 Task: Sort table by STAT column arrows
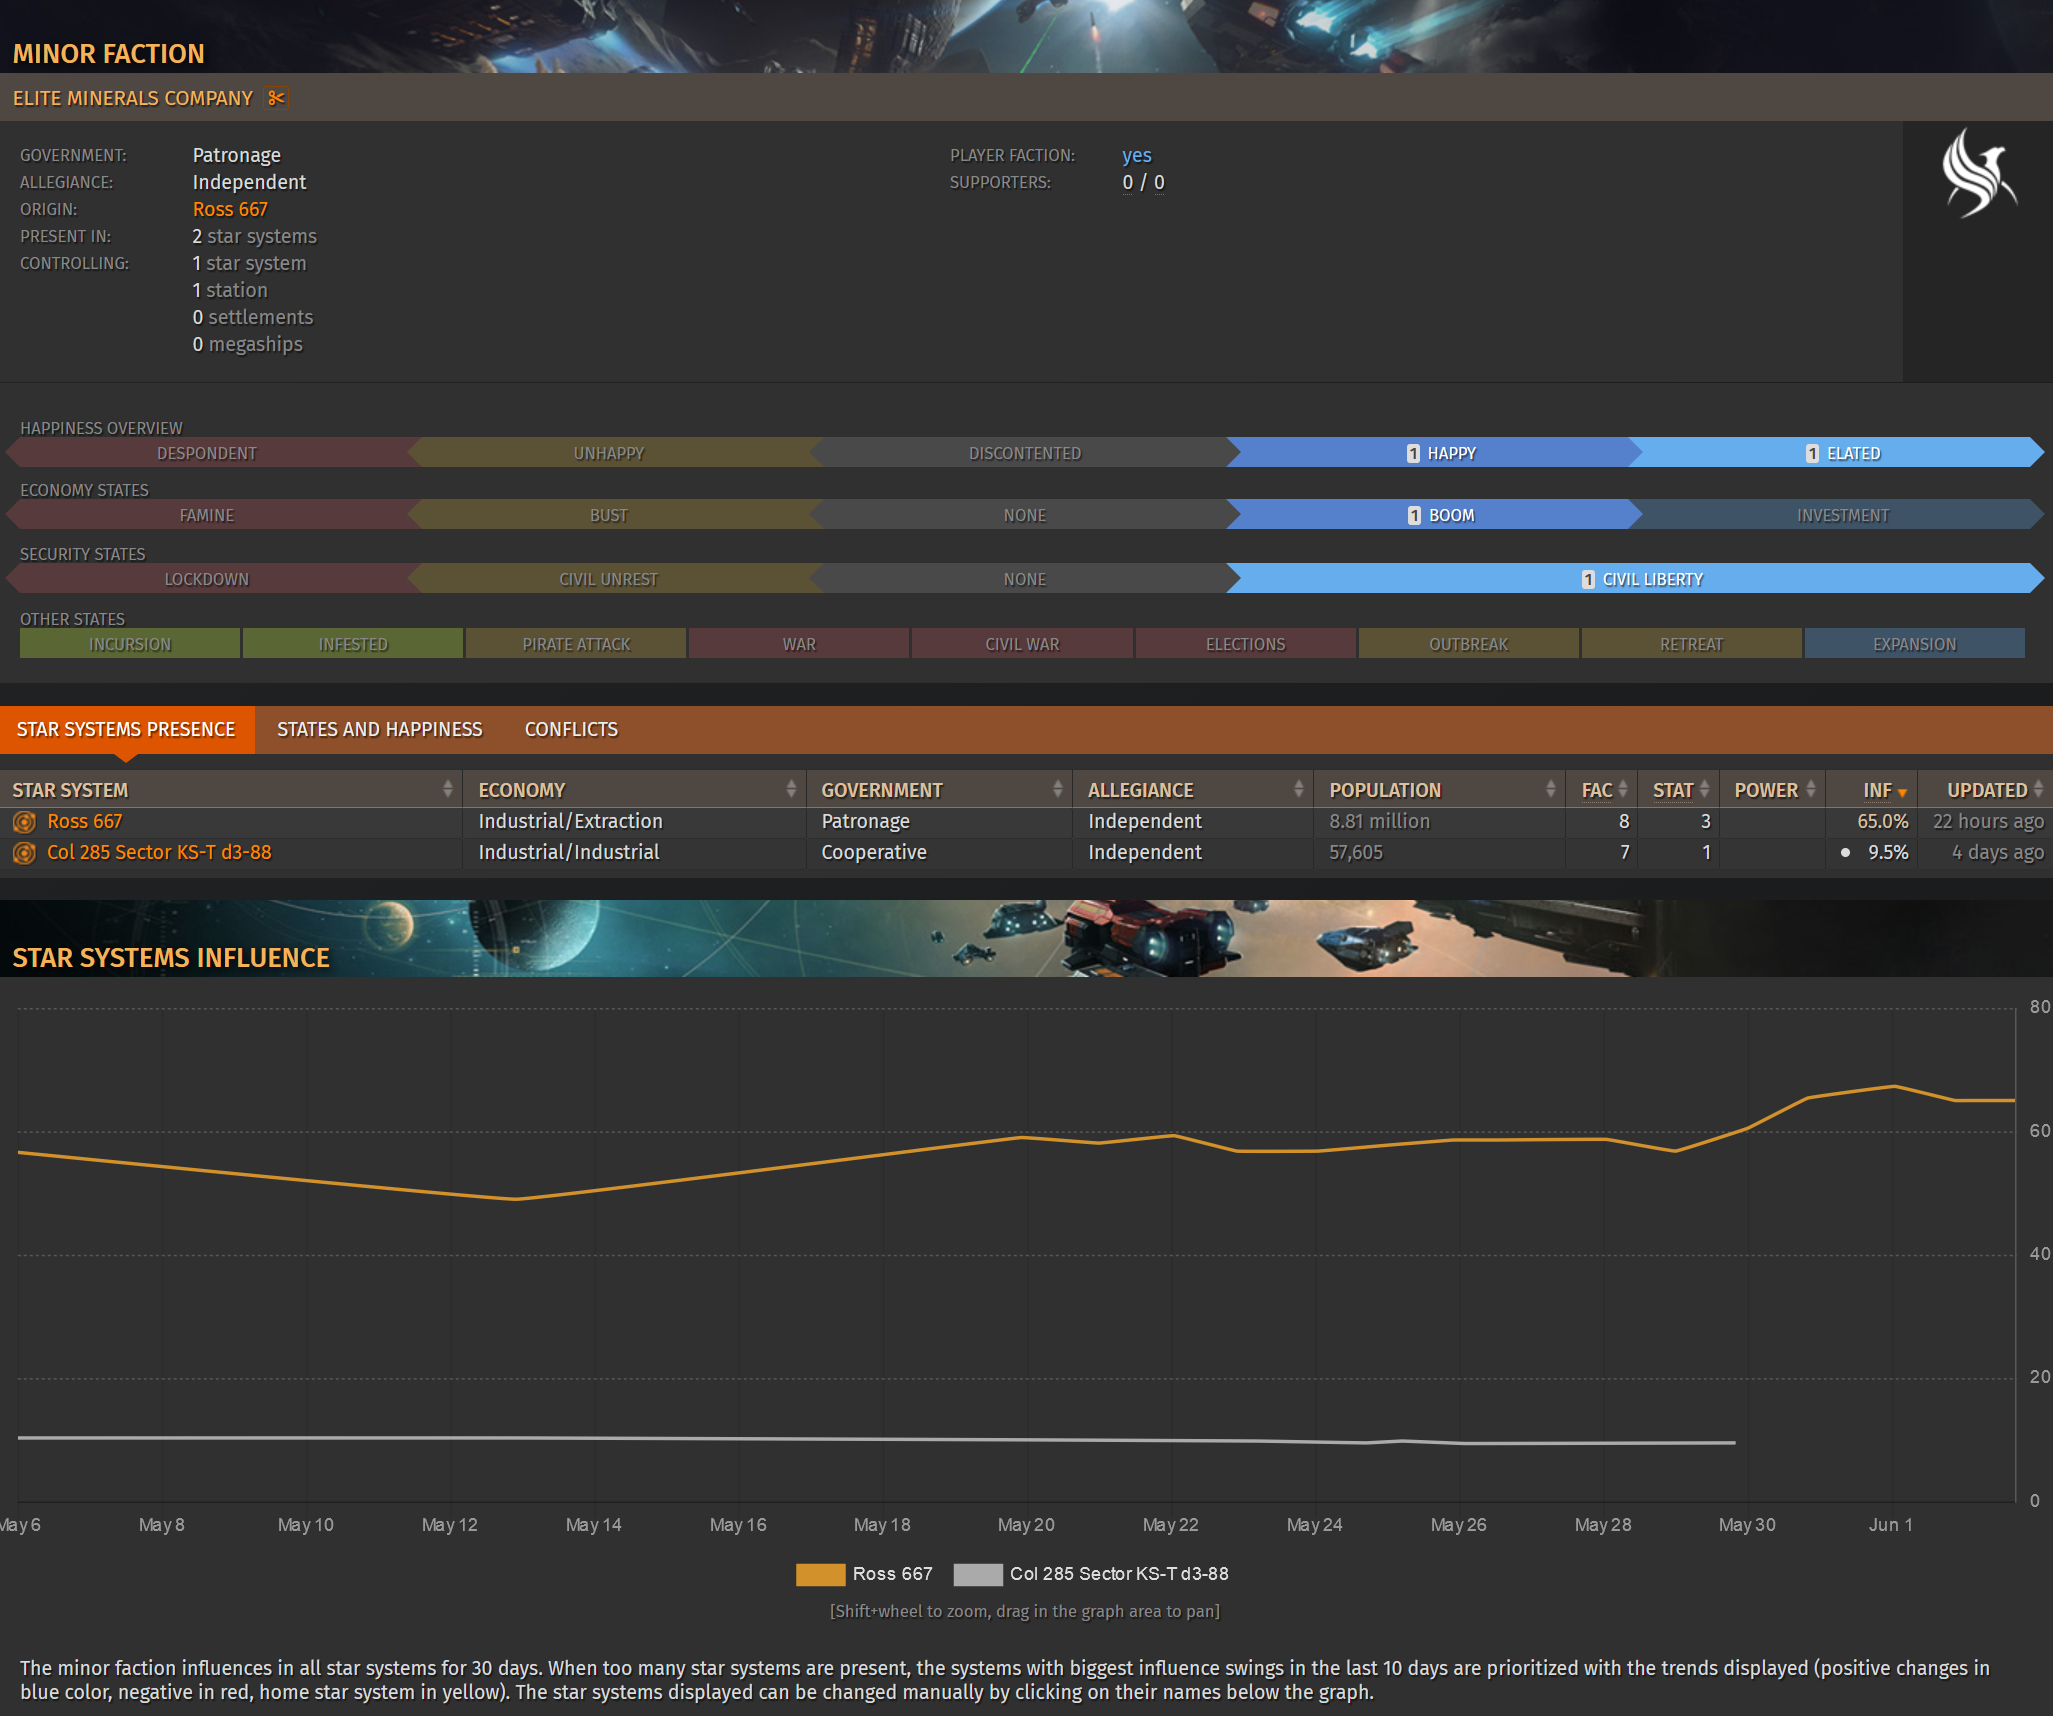[x=1704, y=789]
